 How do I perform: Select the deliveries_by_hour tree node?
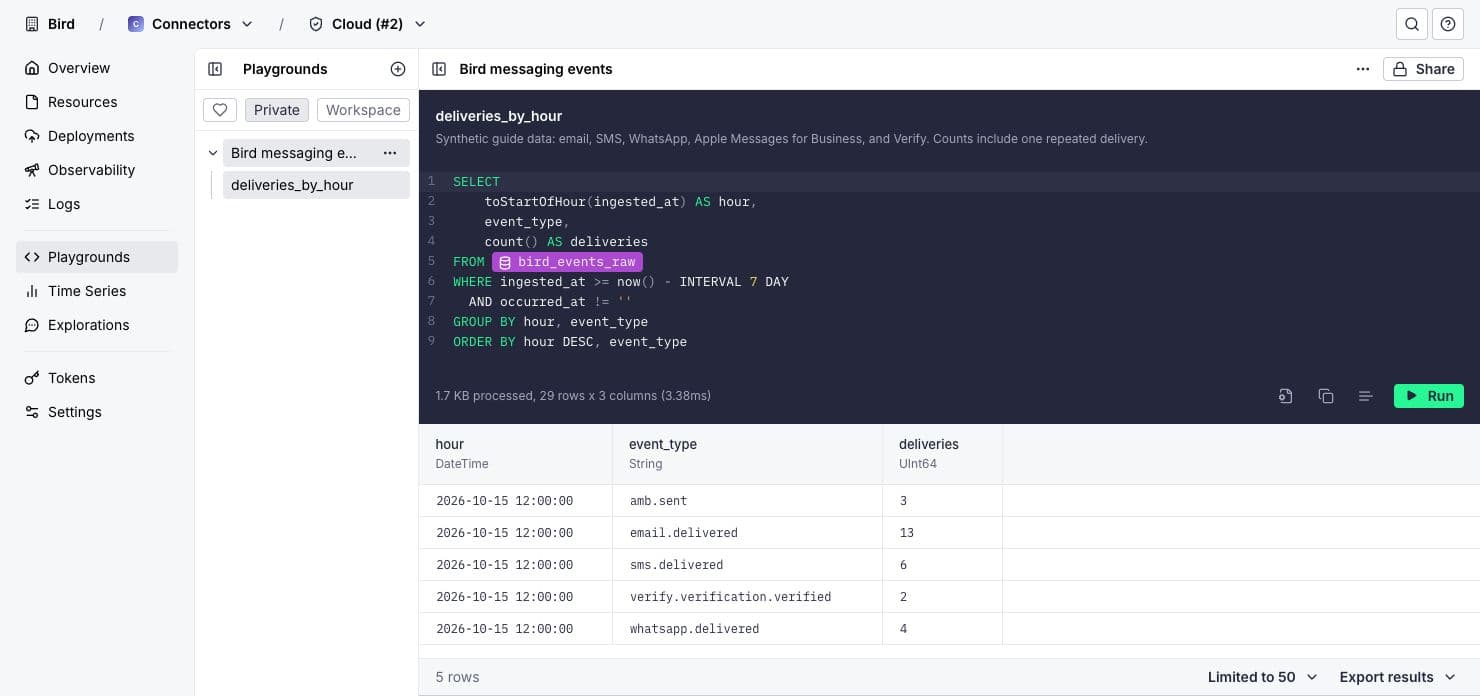tap(316, 185)
